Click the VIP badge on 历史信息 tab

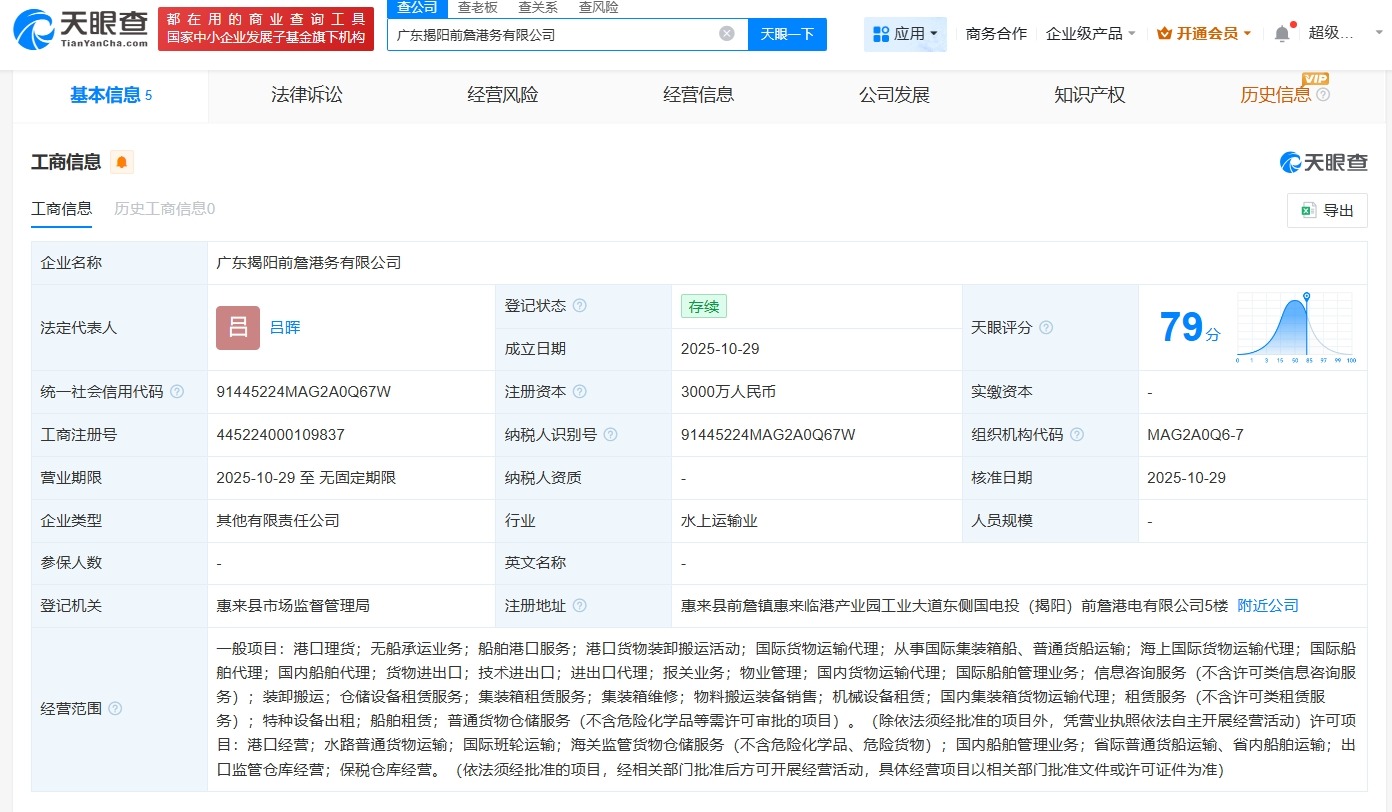point(1317,78)
